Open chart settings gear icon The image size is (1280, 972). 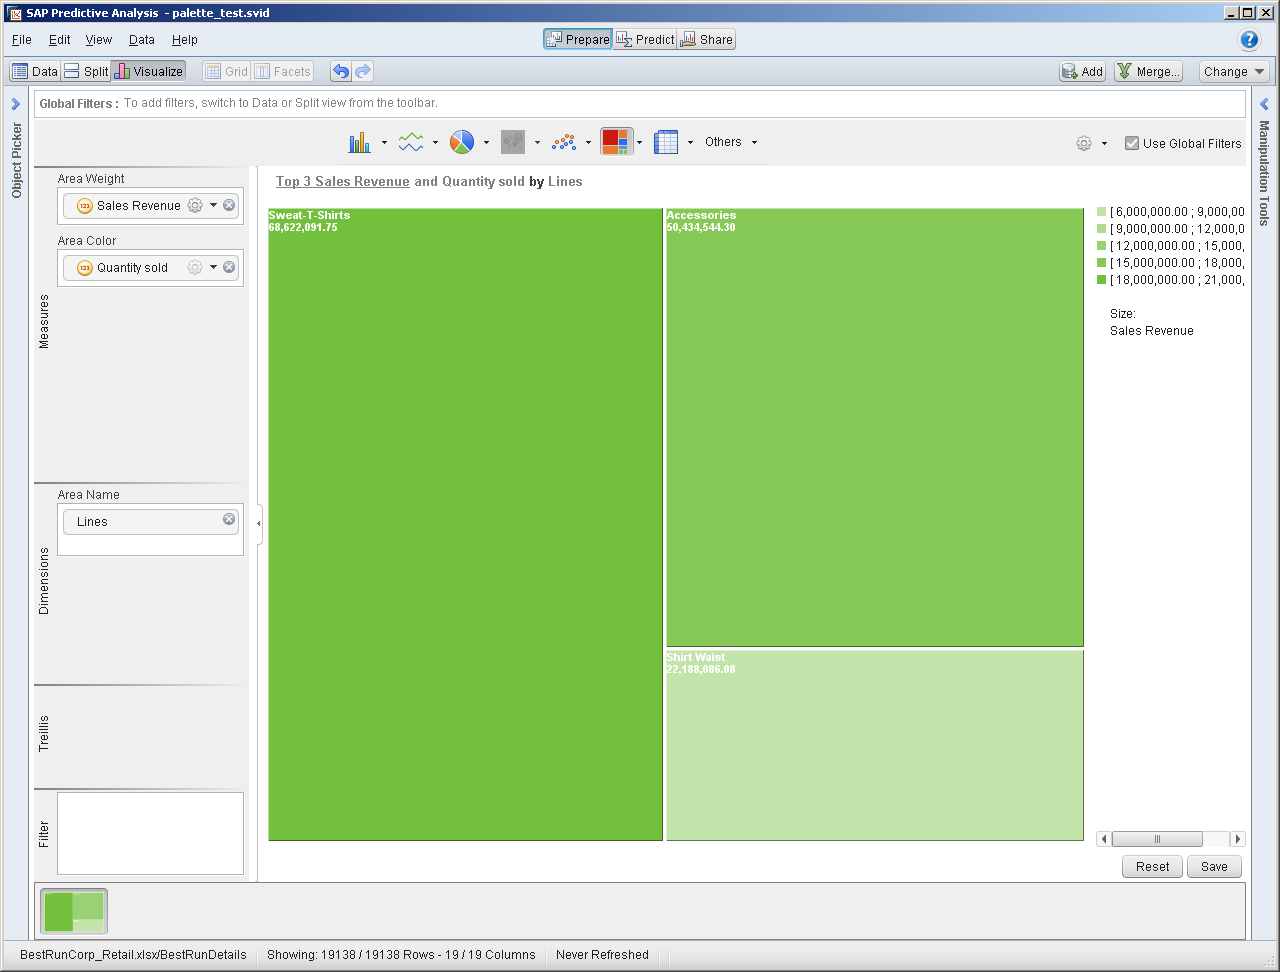click(1084, 143)
